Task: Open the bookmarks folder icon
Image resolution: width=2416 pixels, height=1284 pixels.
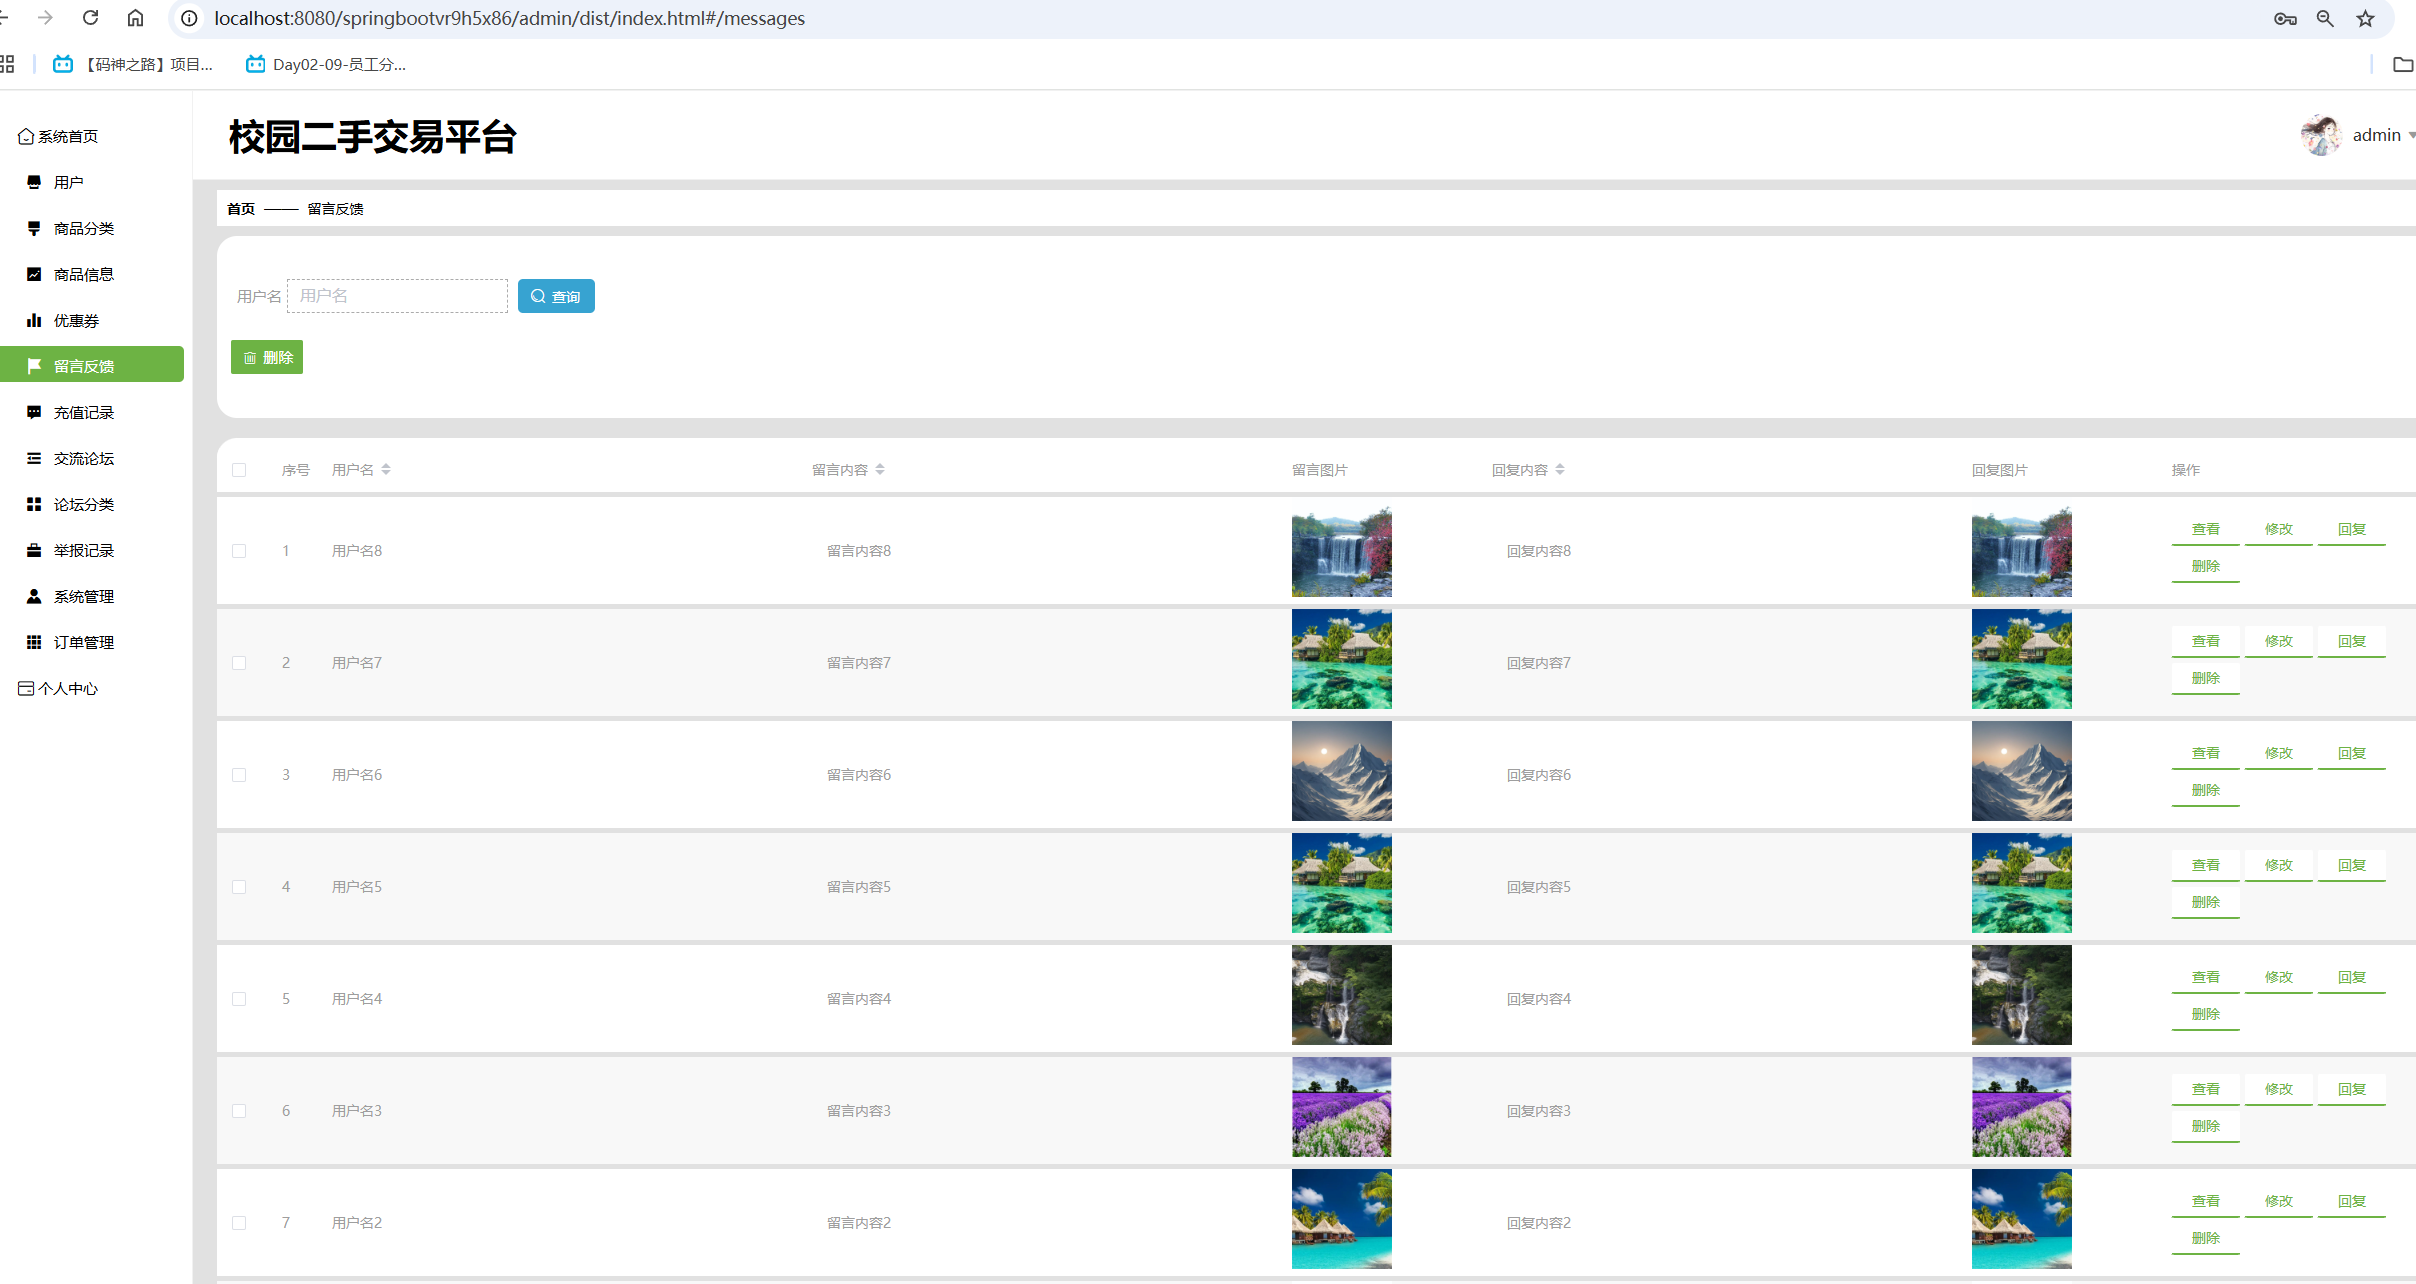Action: [2402, 64]
